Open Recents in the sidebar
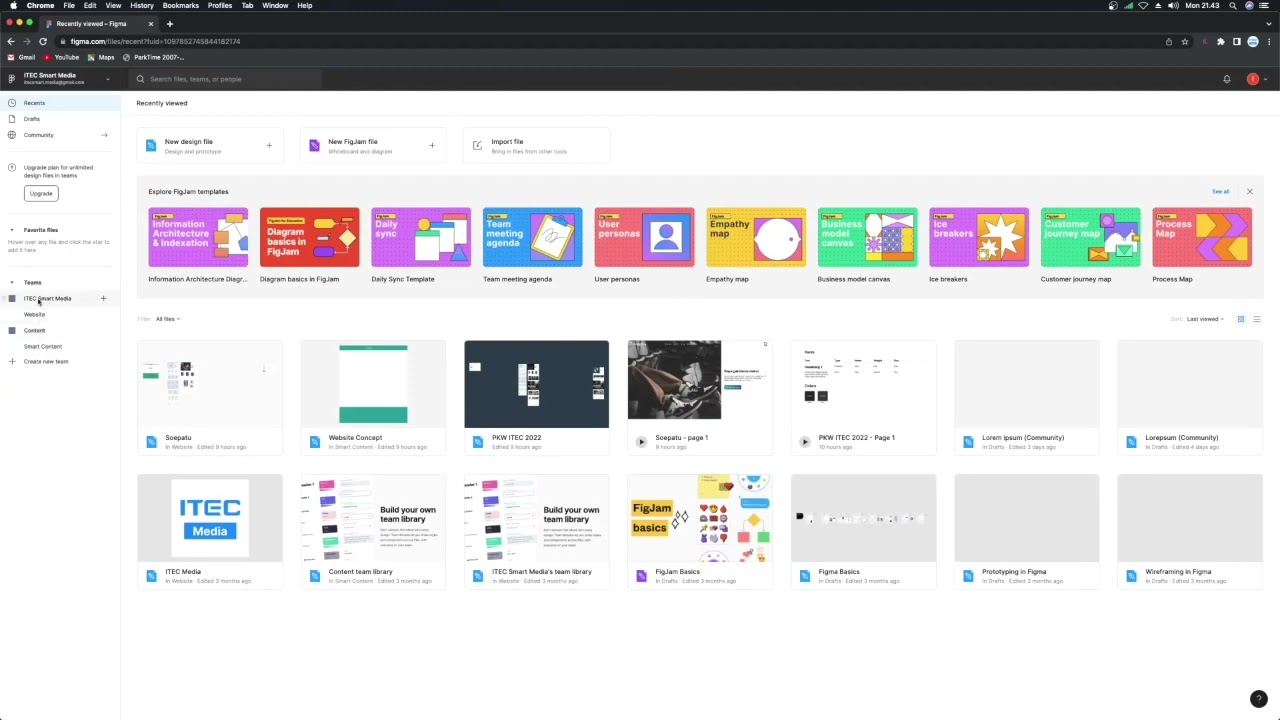Screen dimensions: 1280x720 tap(60, 103)
